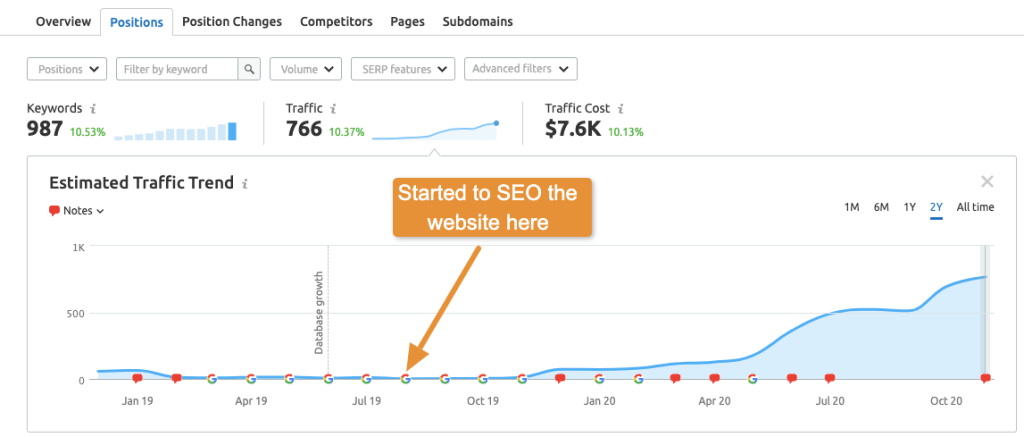Switch to the Position Changes tab

(x=234, y=21)
